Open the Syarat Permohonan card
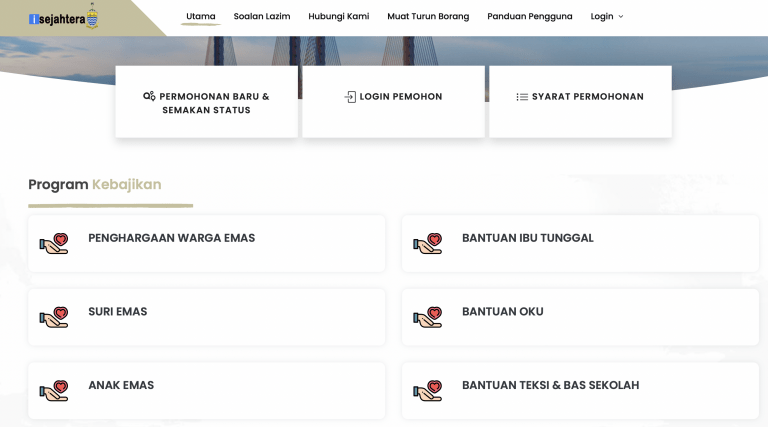 [x=580, y=102]
